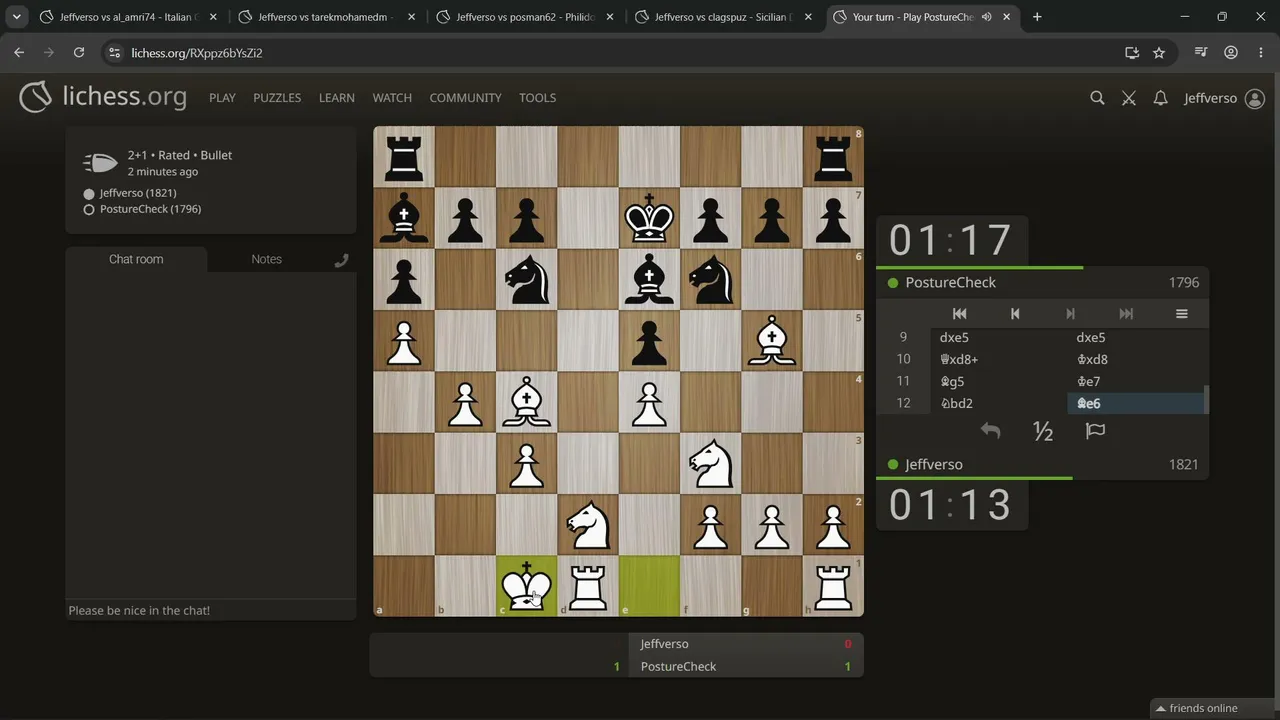This screenshot has height=720, width=1280.
Task: Expand the friends online panel
Action: pyautogui.click(x=1203, y=708)
